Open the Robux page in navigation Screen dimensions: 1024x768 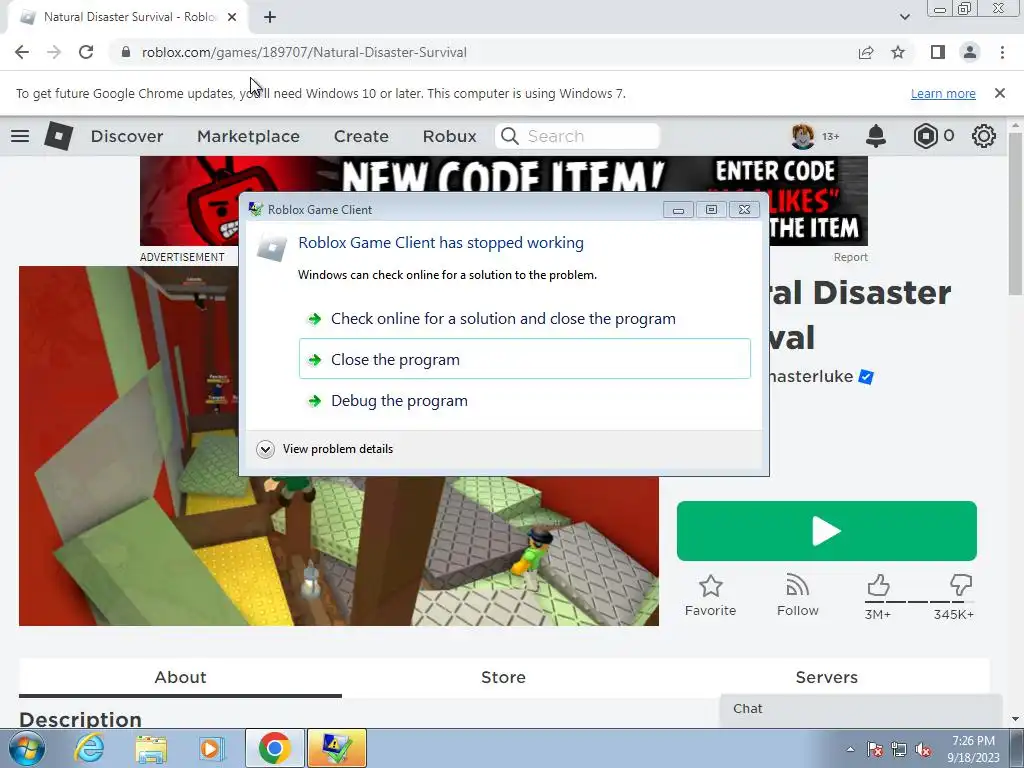click(x=449, y=136)
